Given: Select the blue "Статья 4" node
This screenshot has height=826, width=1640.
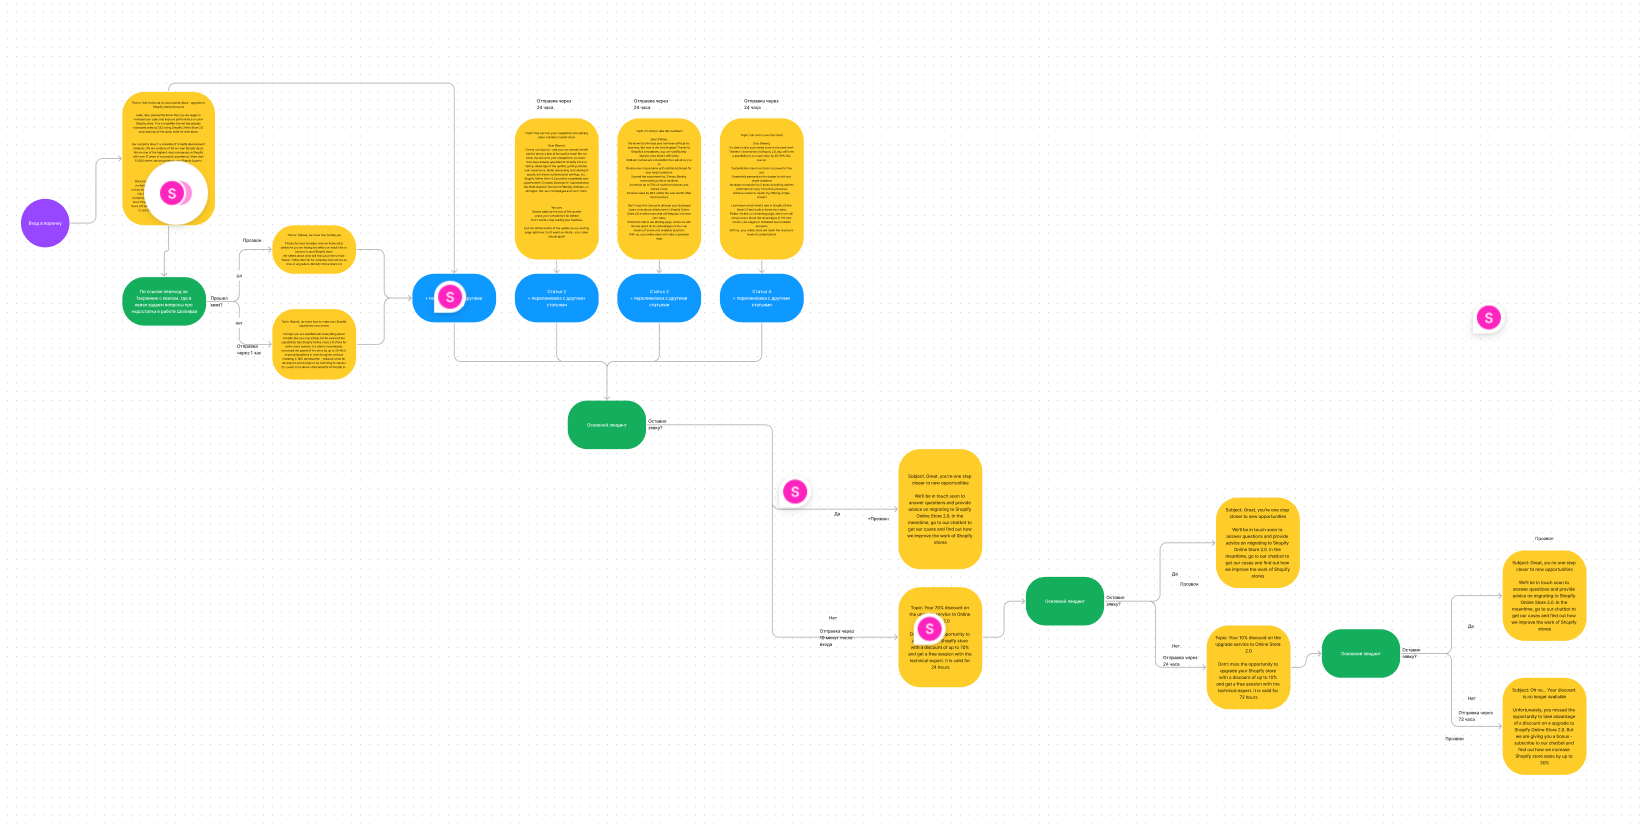Looking at the screenshot, I should point(762,298).
